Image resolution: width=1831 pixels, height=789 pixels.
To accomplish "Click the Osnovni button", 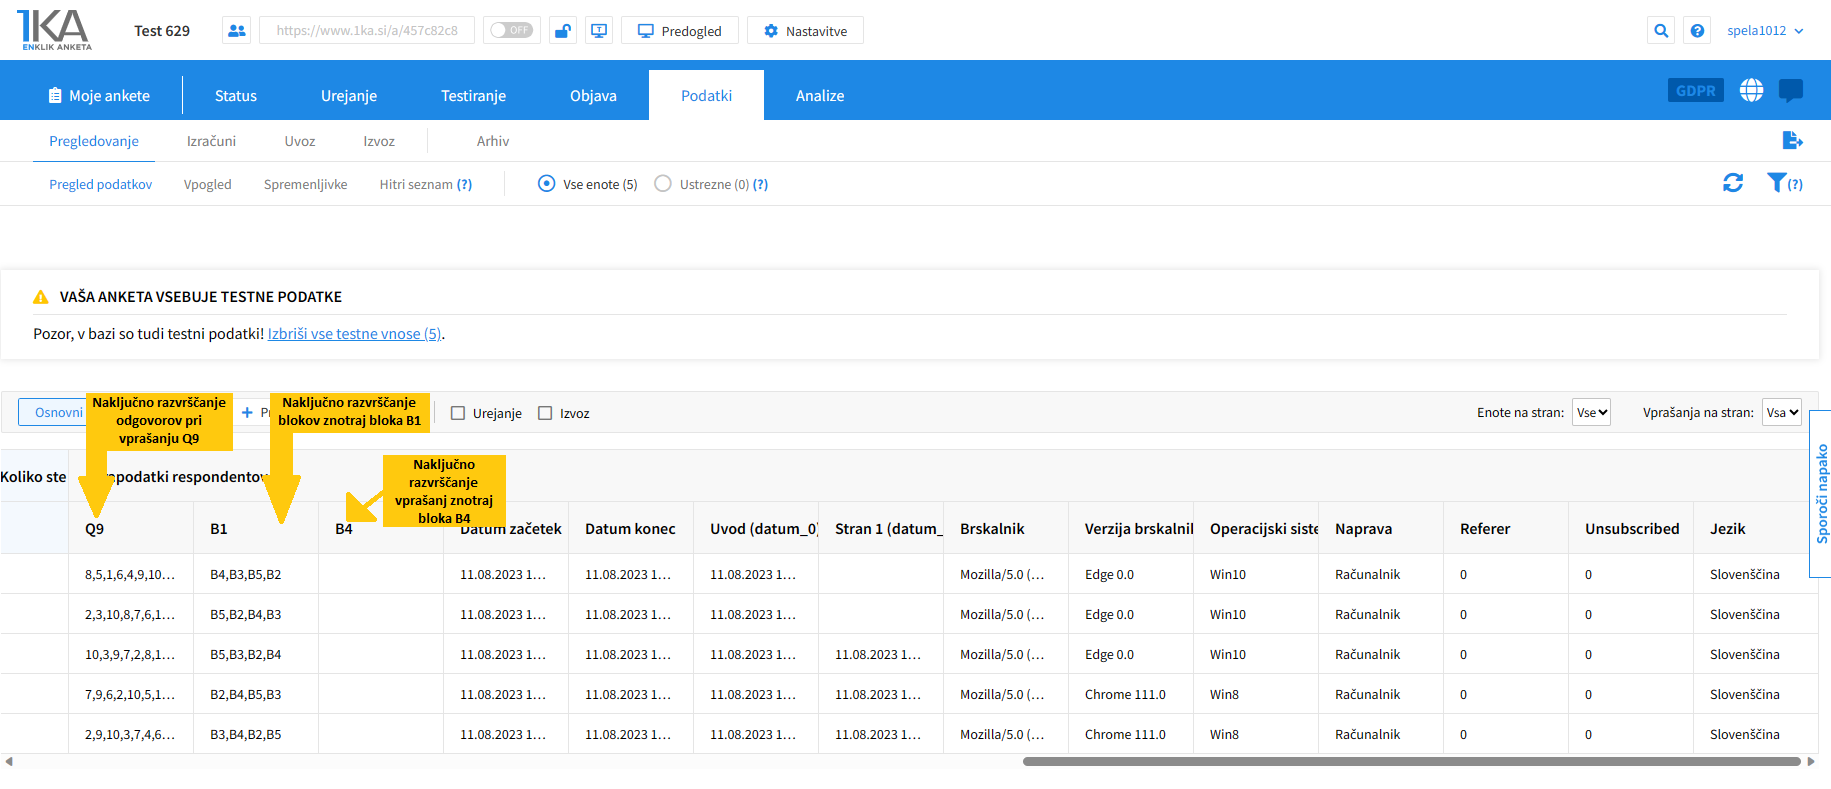I will click(58, 412).
